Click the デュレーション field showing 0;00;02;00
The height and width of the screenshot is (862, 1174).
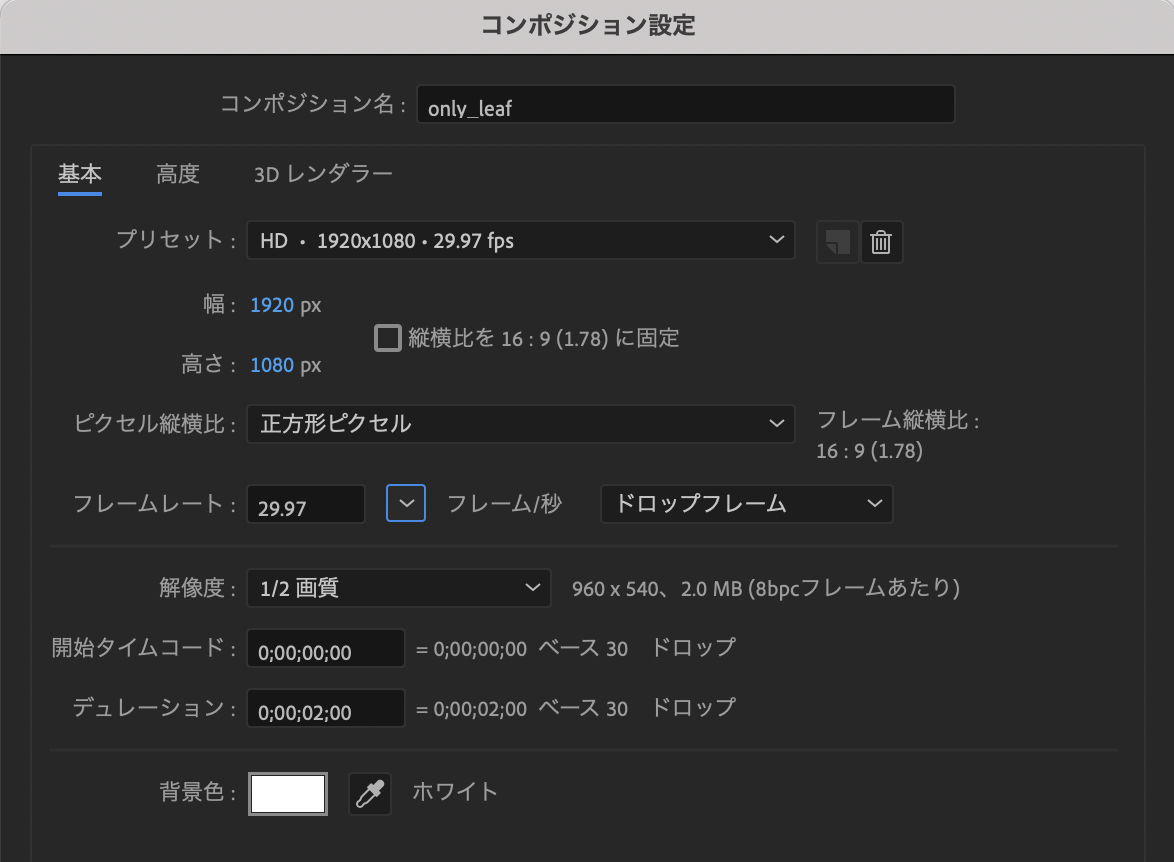click(324, 708)
